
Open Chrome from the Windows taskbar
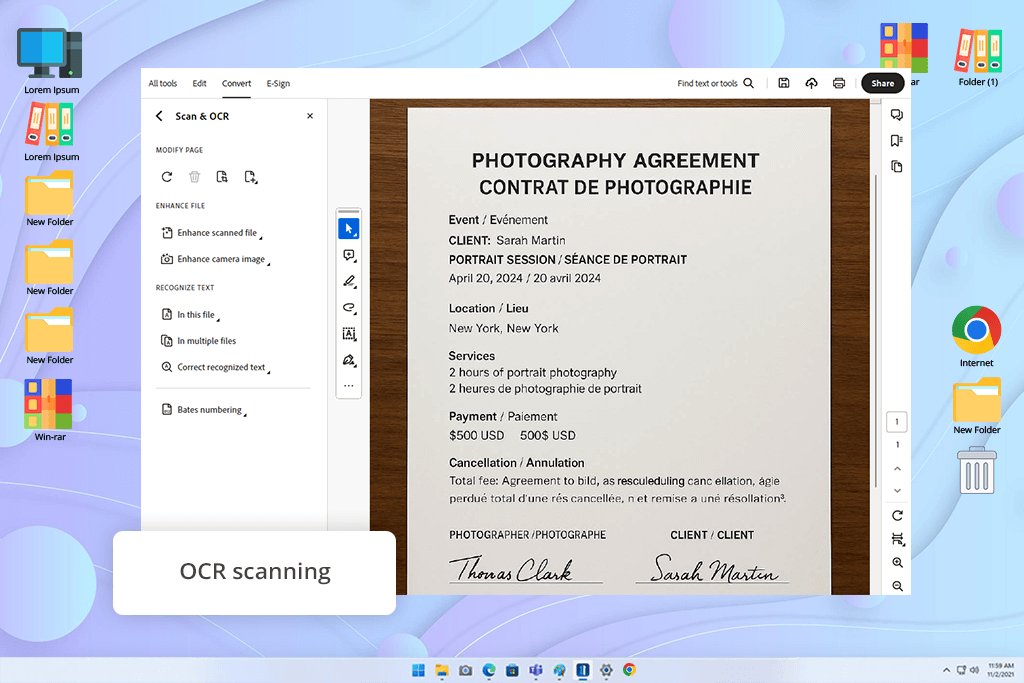629,670
